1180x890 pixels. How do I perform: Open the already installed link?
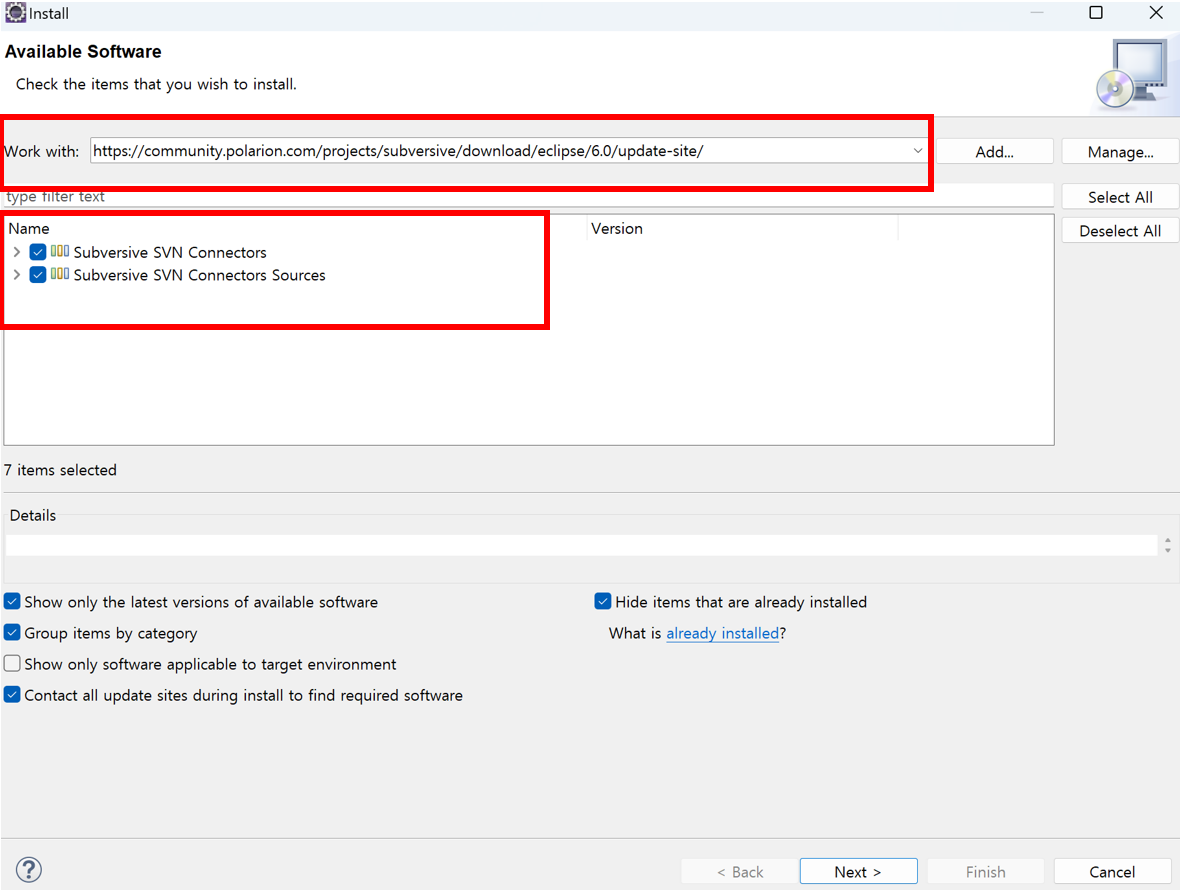[x=722, y=633]
